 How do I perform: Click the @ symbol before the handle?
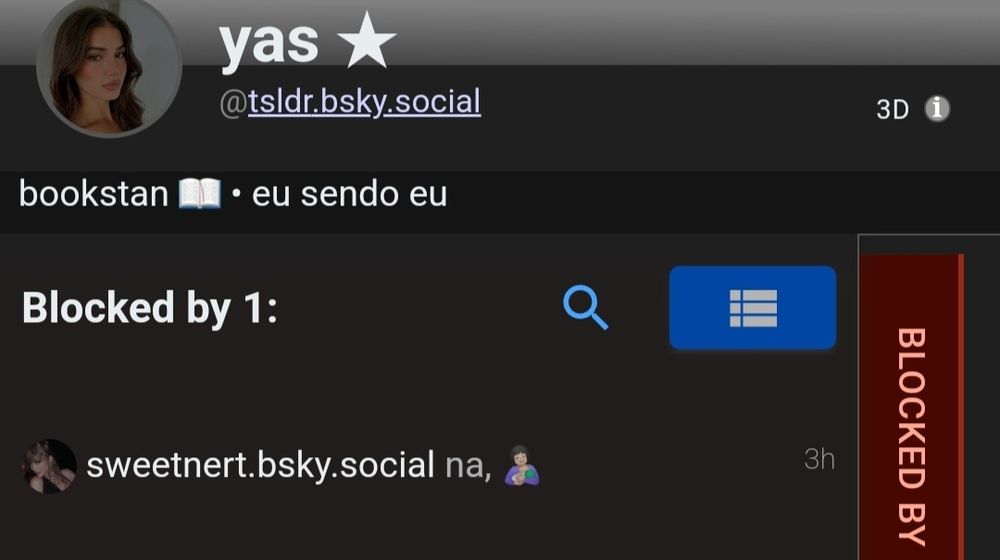[x=233, y=103]
